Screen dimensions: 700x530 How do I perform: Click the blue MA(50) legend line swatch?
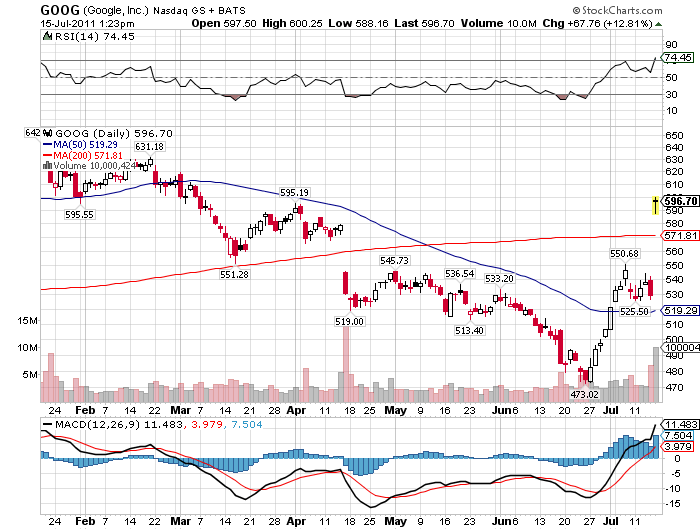coord(47,145)
